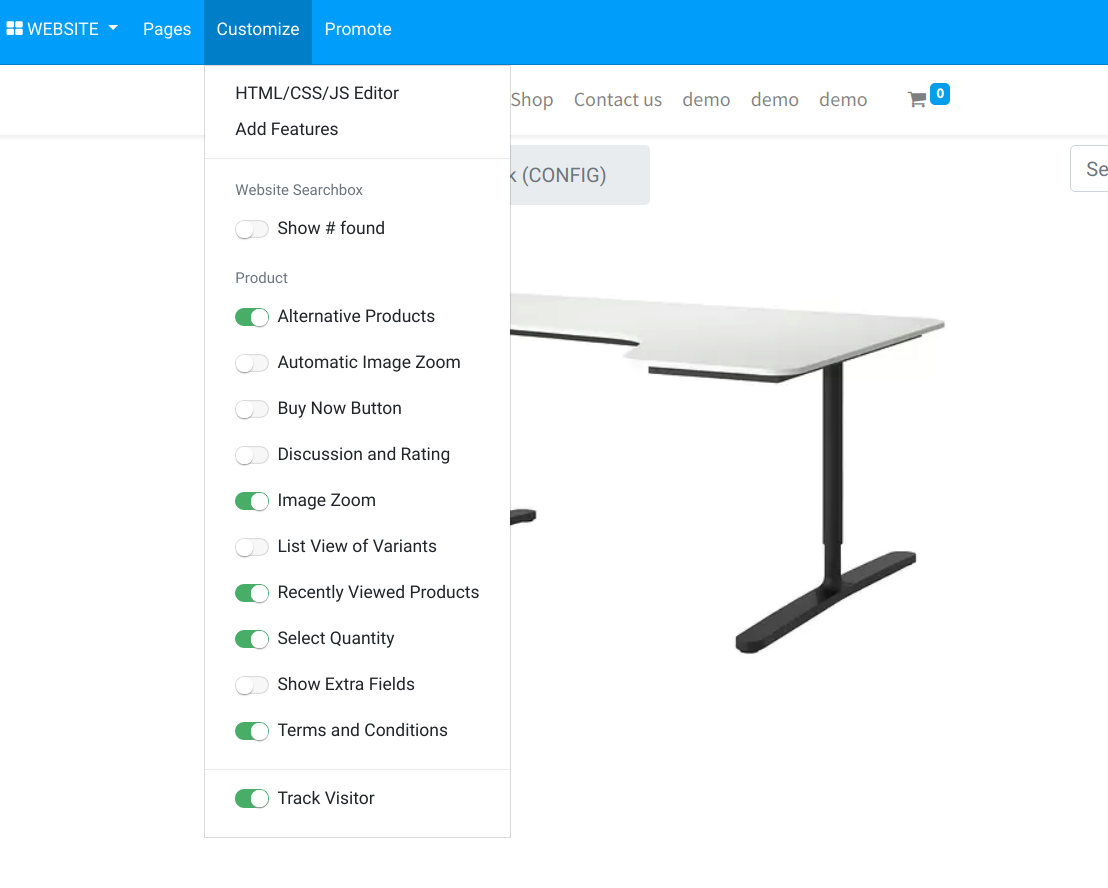Click the desk product image
1108x888 pixels.
[728, 470]
